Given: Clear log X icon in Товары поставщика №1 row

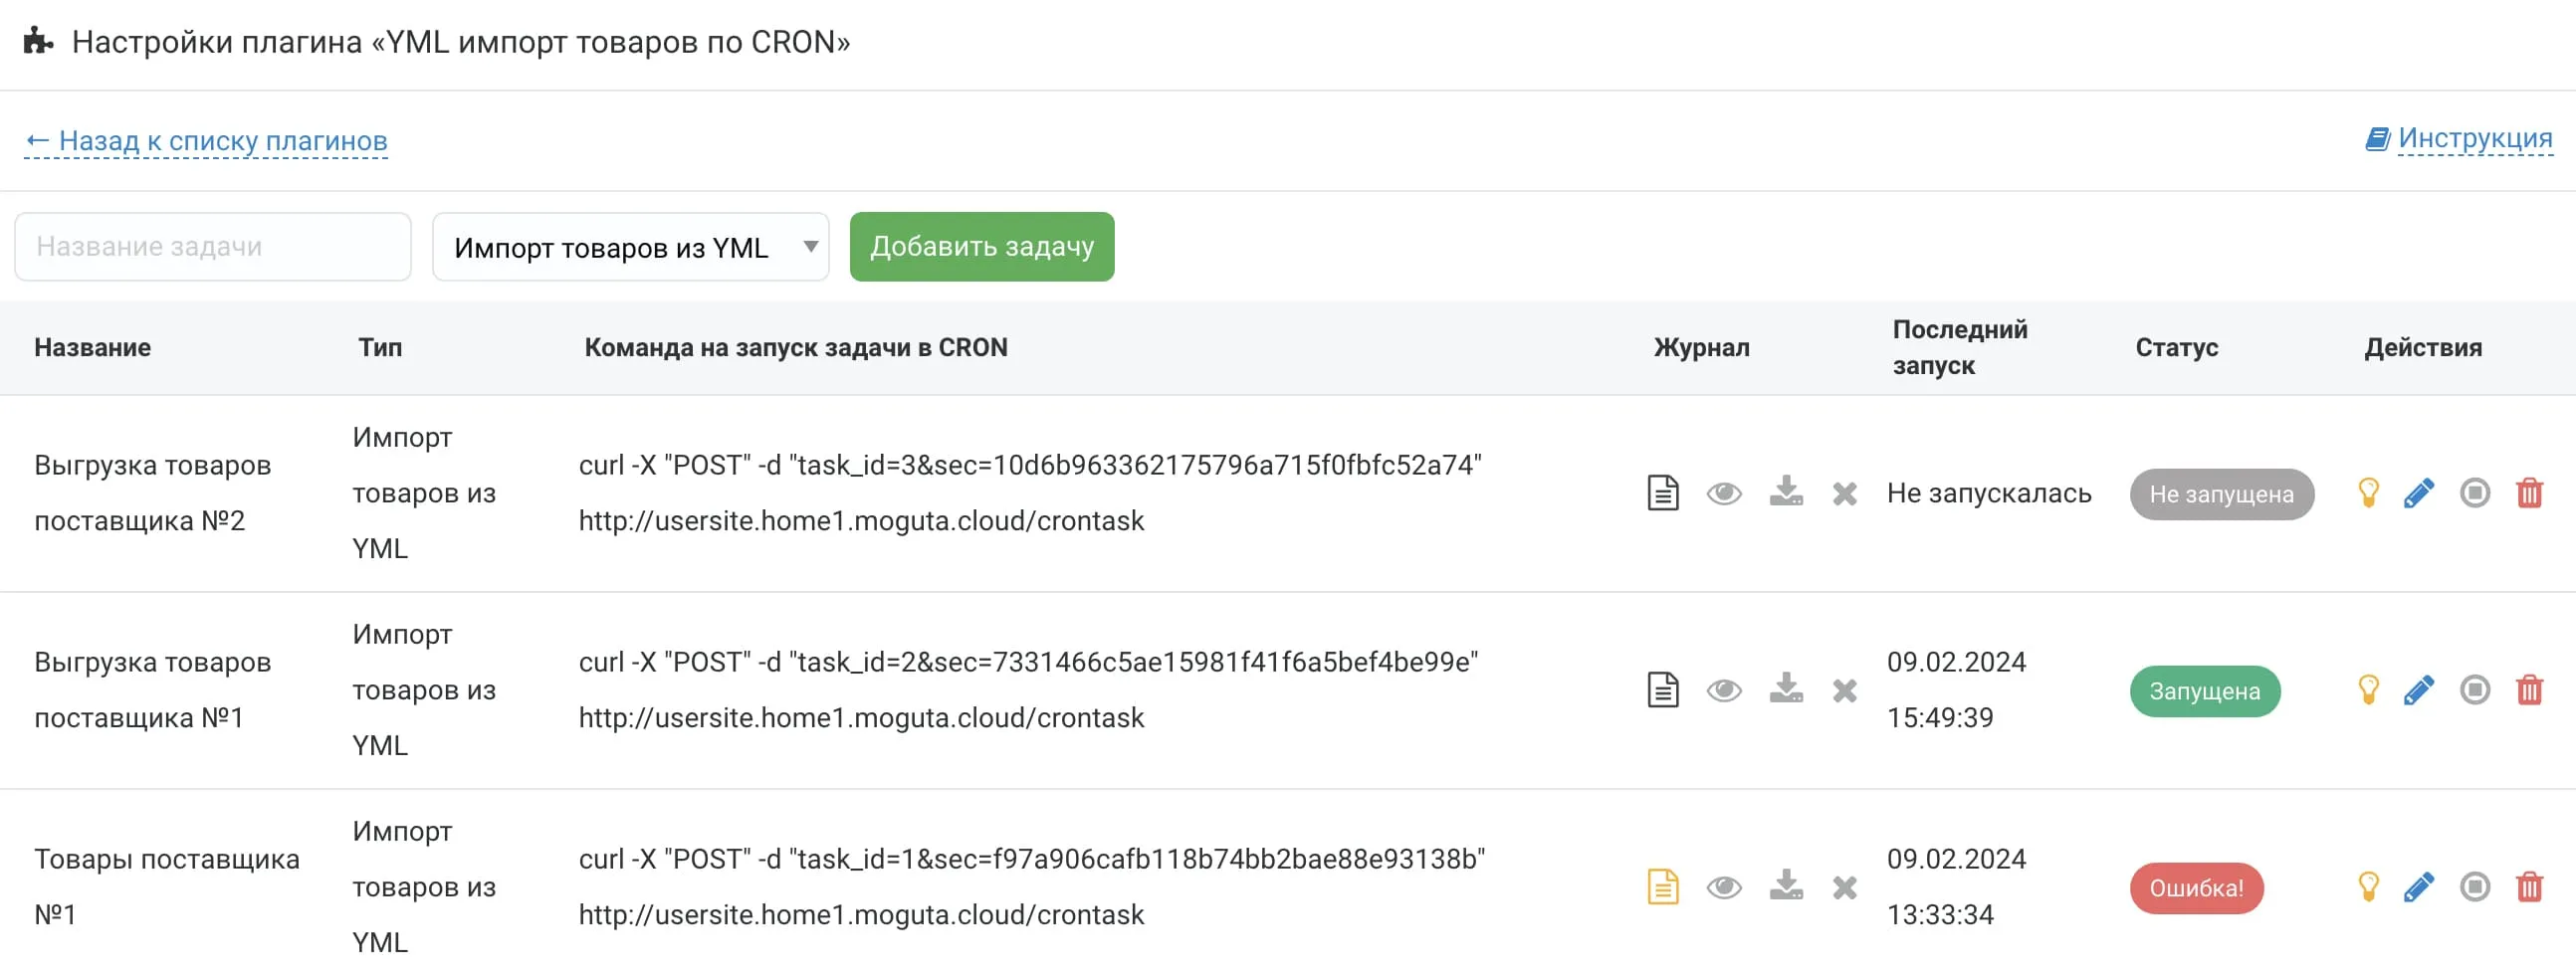Looking at the screenshot, I should click(x=1845, y=887).
